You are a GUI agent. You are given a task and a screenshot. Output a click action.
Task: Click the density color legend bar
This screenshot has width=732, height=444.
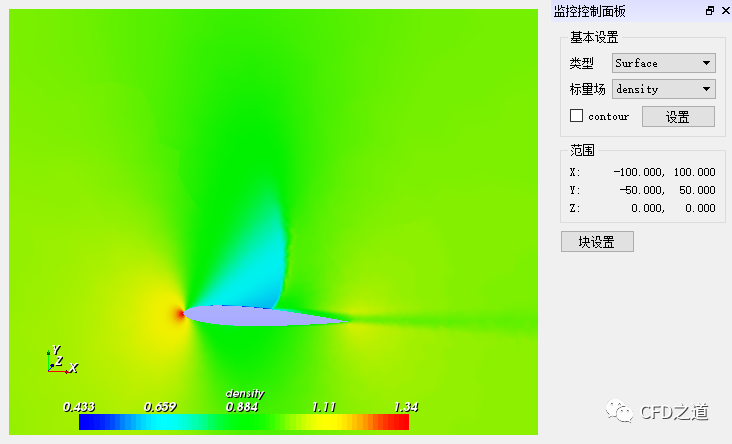(x=244, y=422)
